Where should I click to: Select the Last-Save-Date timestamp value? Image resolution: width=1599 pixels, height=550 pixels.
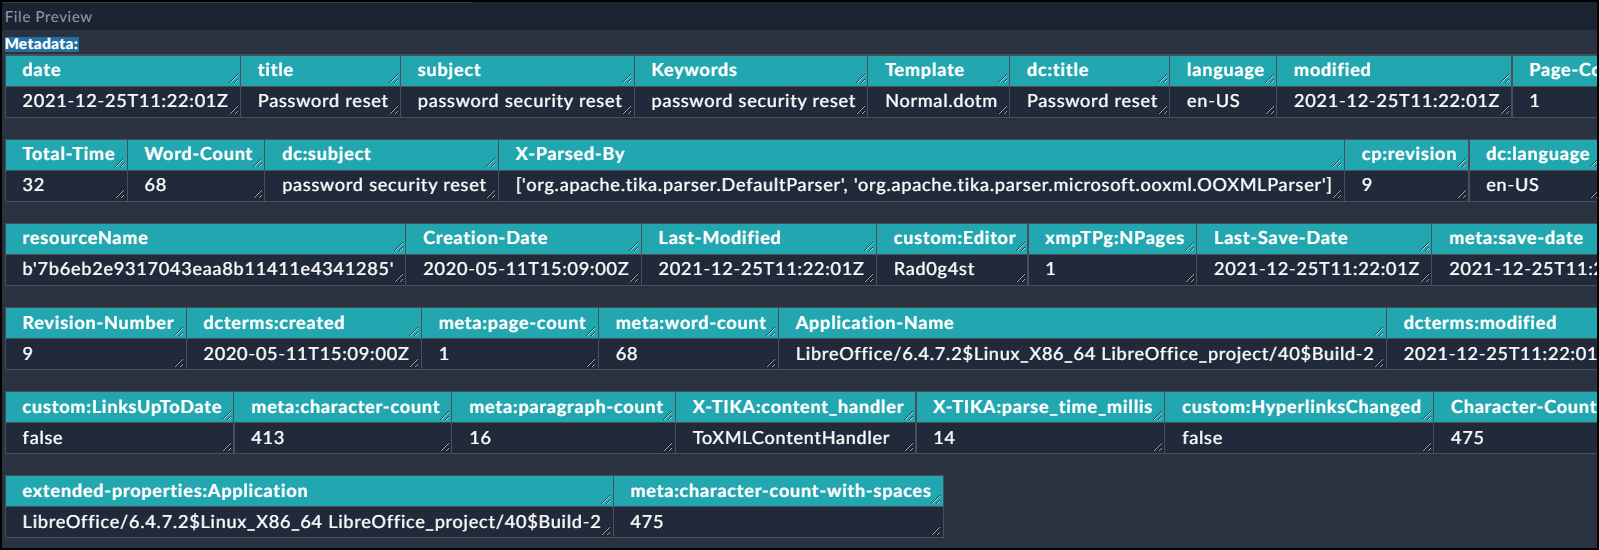click(x=1315, y=269)
